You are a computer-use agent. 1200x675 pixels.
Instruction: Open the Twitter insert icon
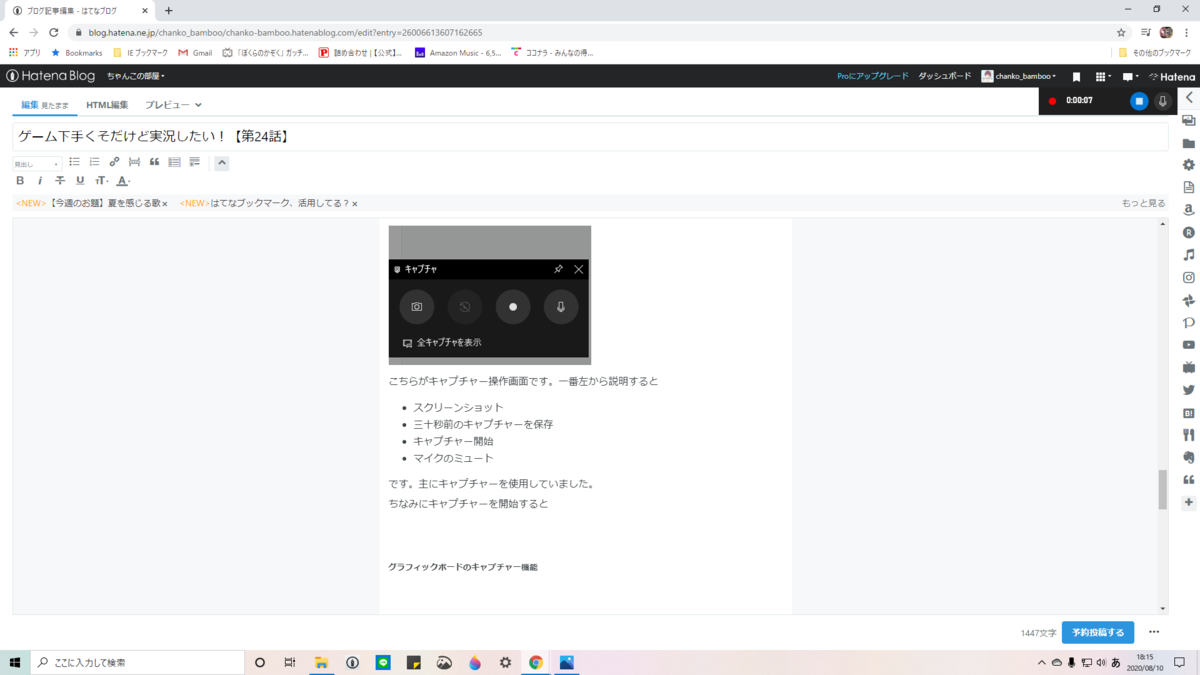click(x=1189, y=390)
